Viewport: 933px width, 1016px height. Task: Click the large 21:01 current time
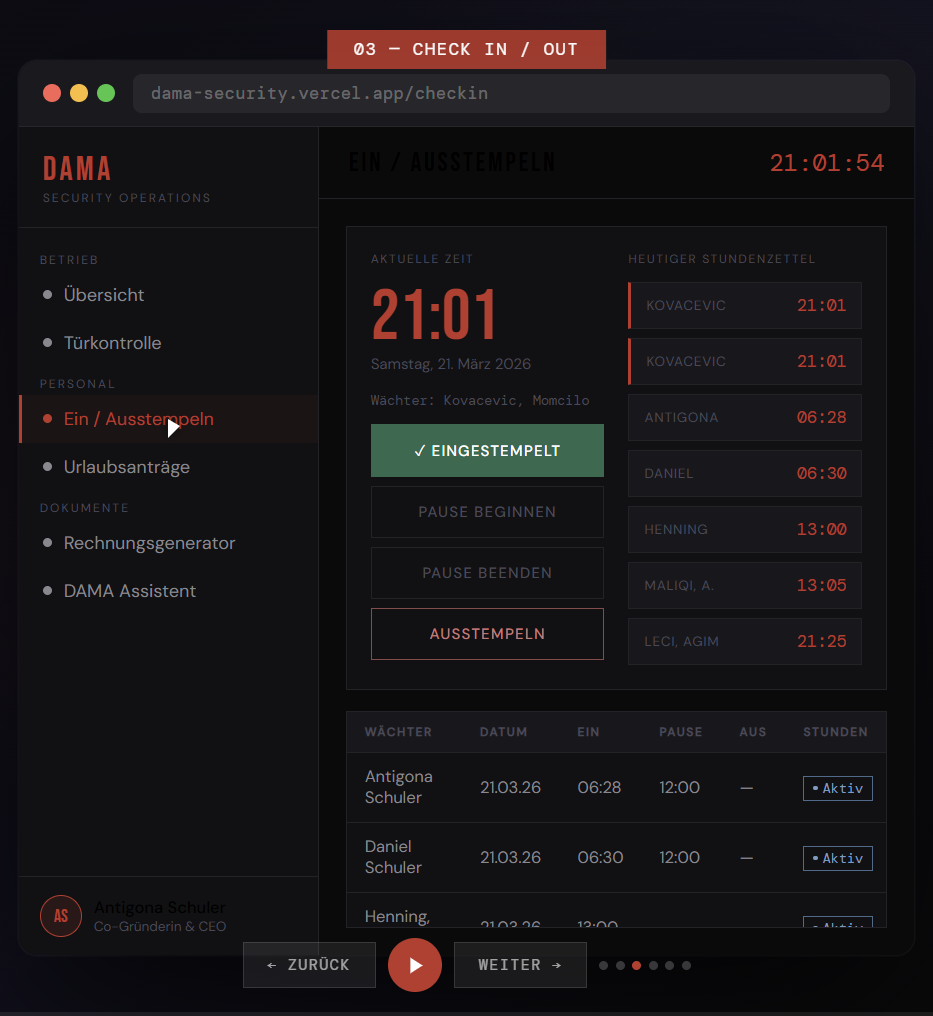434,315
